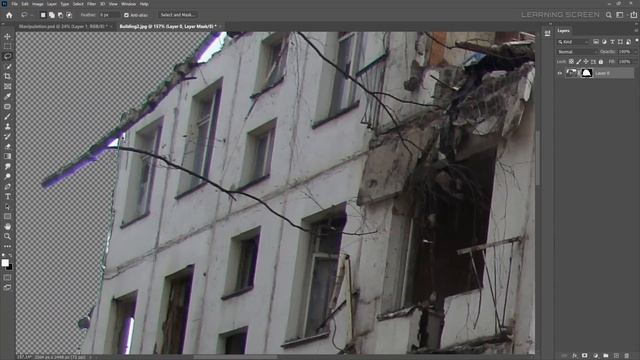Screen dimensions: 640x360
Task: Open the workspace switcher icon
Action: click(620, 15)
